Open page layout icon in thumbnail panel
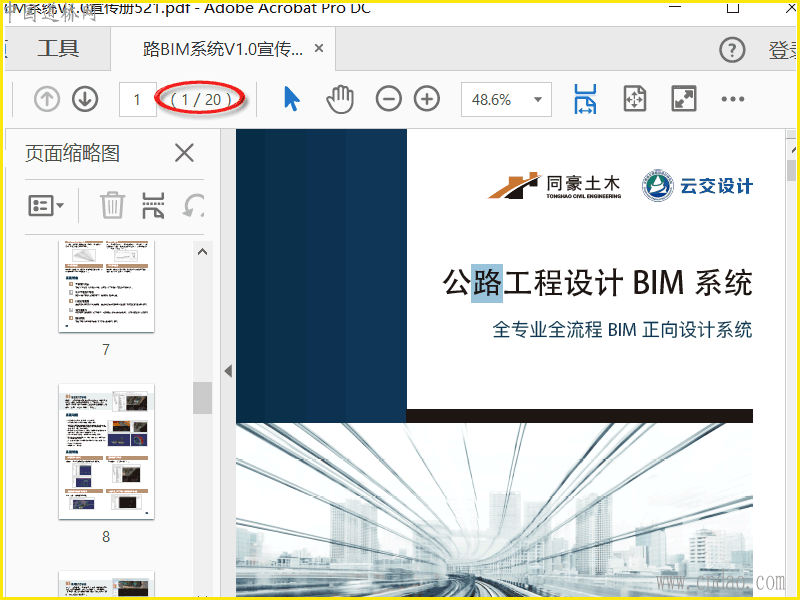Image resolution: width=800 pixels, height=600 pixels. coord(153,205)
